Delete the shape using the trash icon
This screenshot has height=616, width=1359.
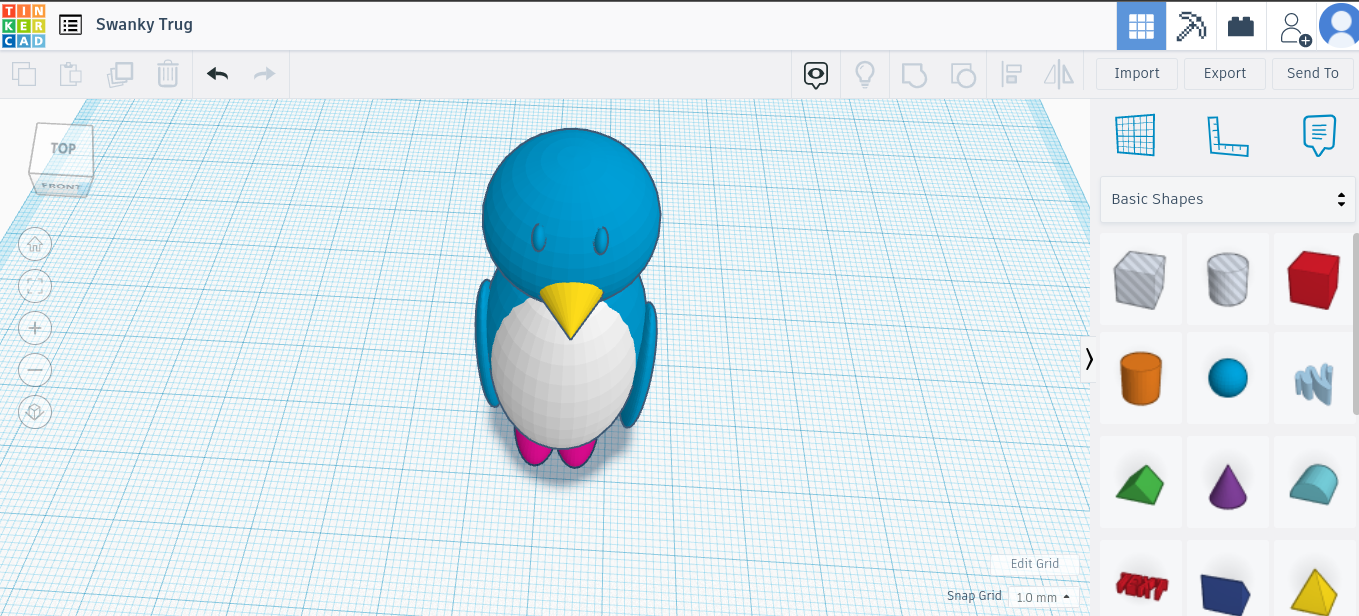pos(167,73)
